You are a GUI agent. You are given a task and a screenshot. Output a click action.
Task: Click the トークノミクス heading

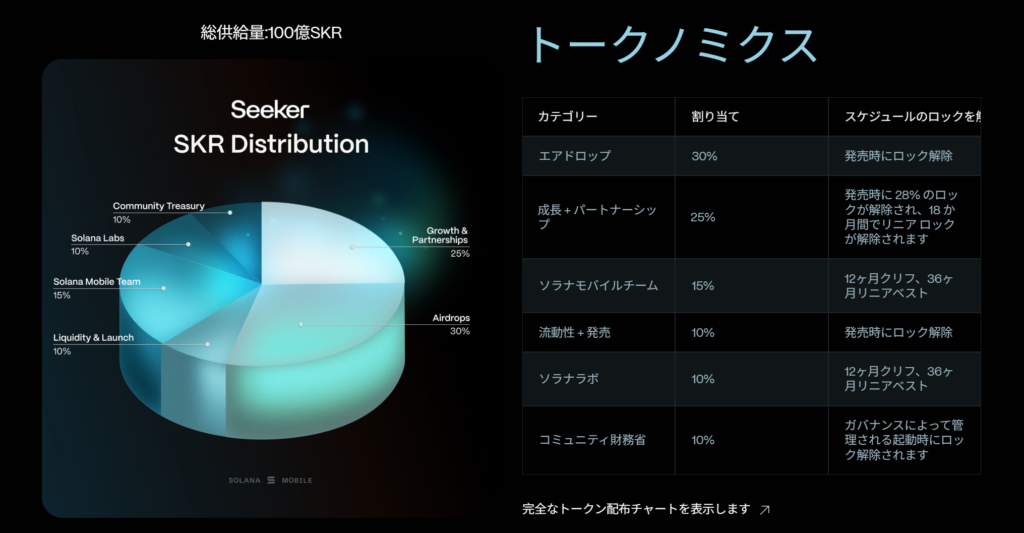tap(672, 46)
